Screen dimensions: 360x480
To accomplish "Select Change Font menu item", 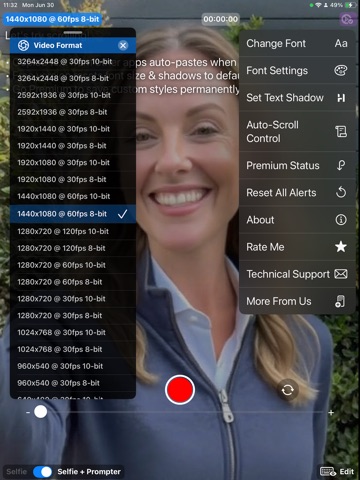I will click(x=297, y=43).
